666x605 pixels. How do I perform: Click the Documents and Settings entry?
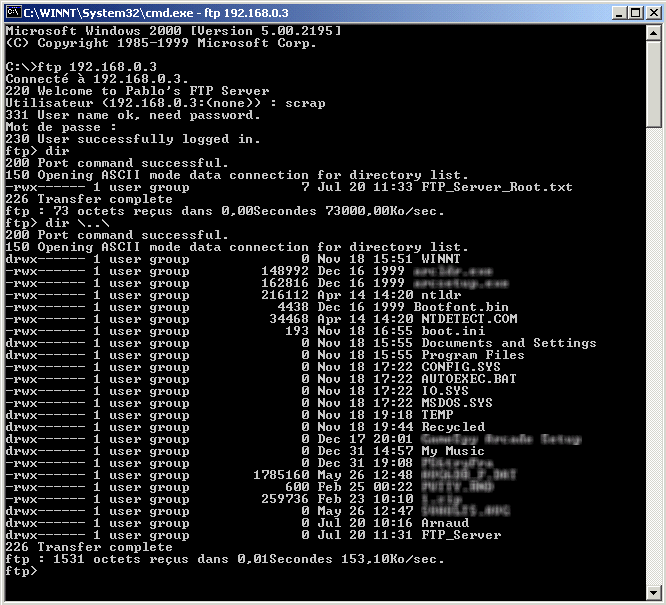pos(508,343)
